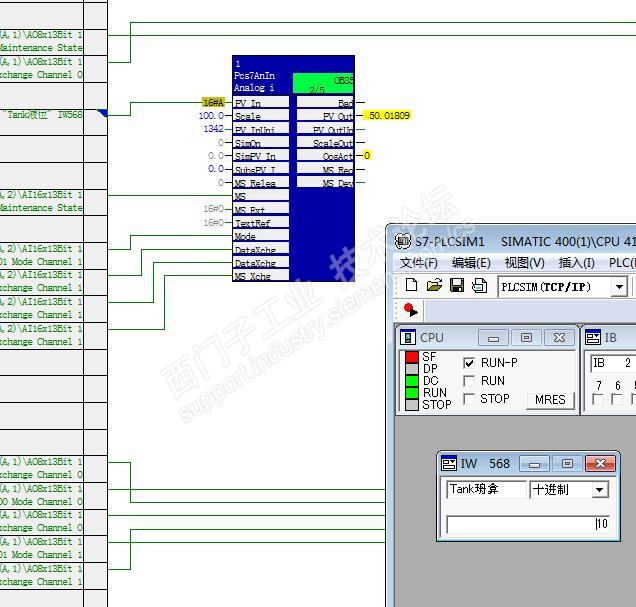This screenshot has height=607, width=636.
Task: Click the Scale input value 100.0
Action: (211, 116)
